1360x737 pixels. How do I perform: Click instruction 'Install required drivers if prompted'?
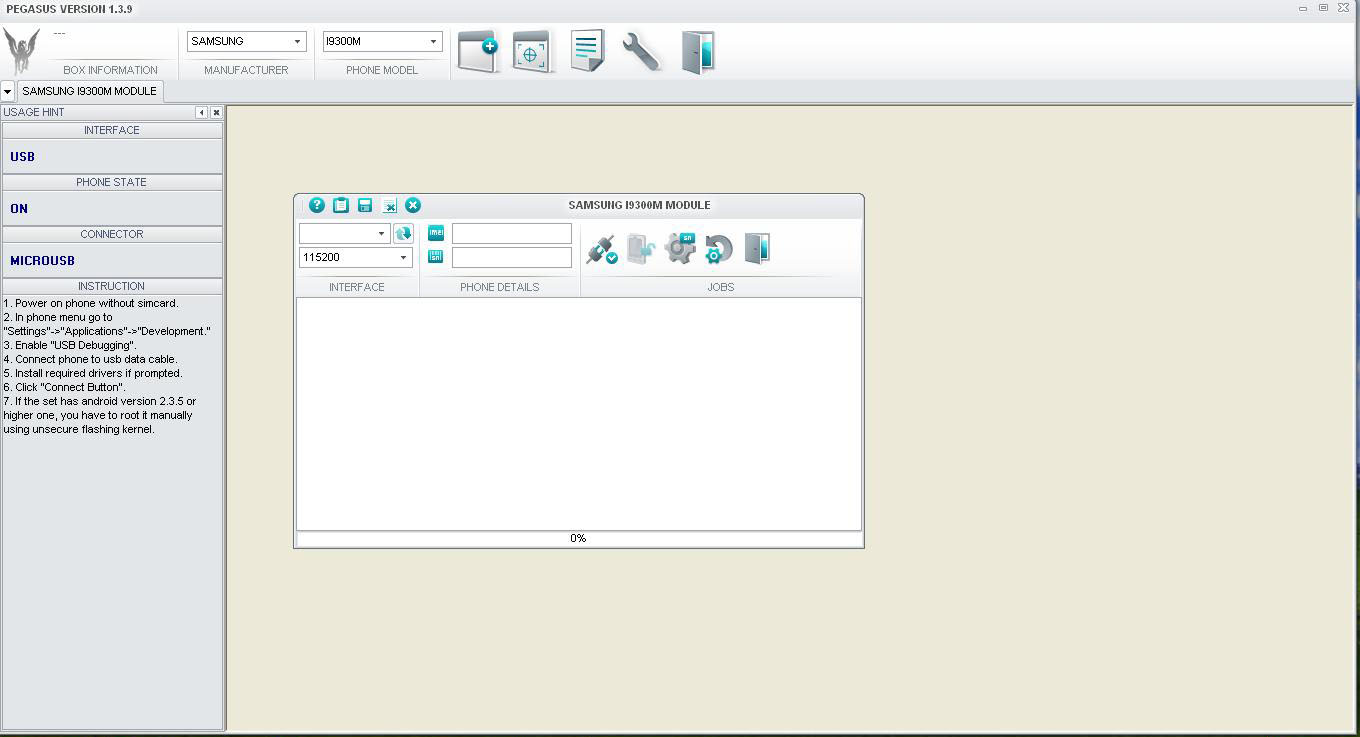tap(93, 373)
